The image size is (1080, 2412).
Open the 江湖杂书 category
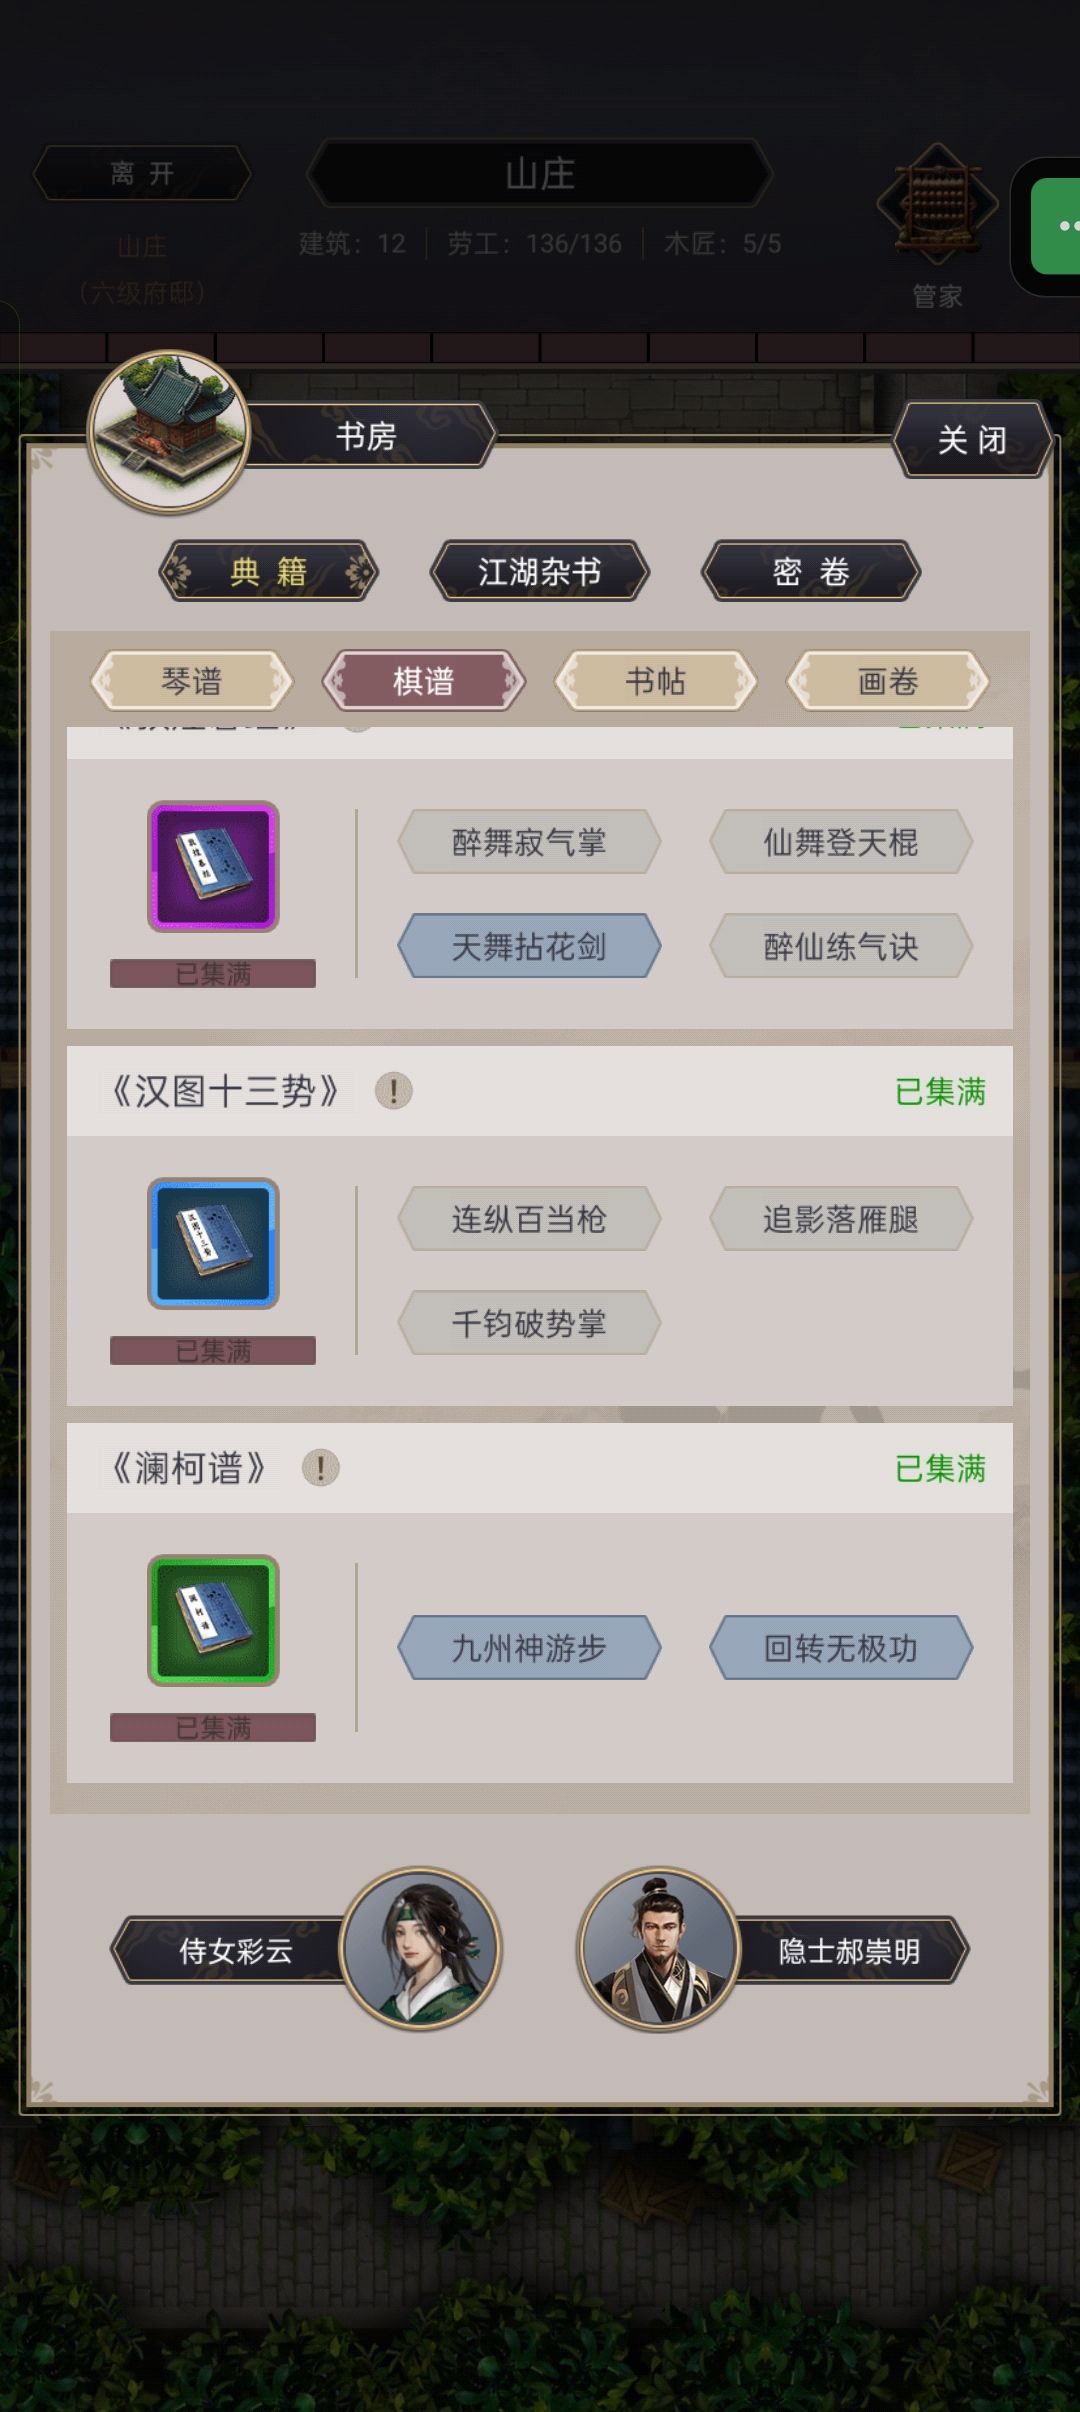540,571
